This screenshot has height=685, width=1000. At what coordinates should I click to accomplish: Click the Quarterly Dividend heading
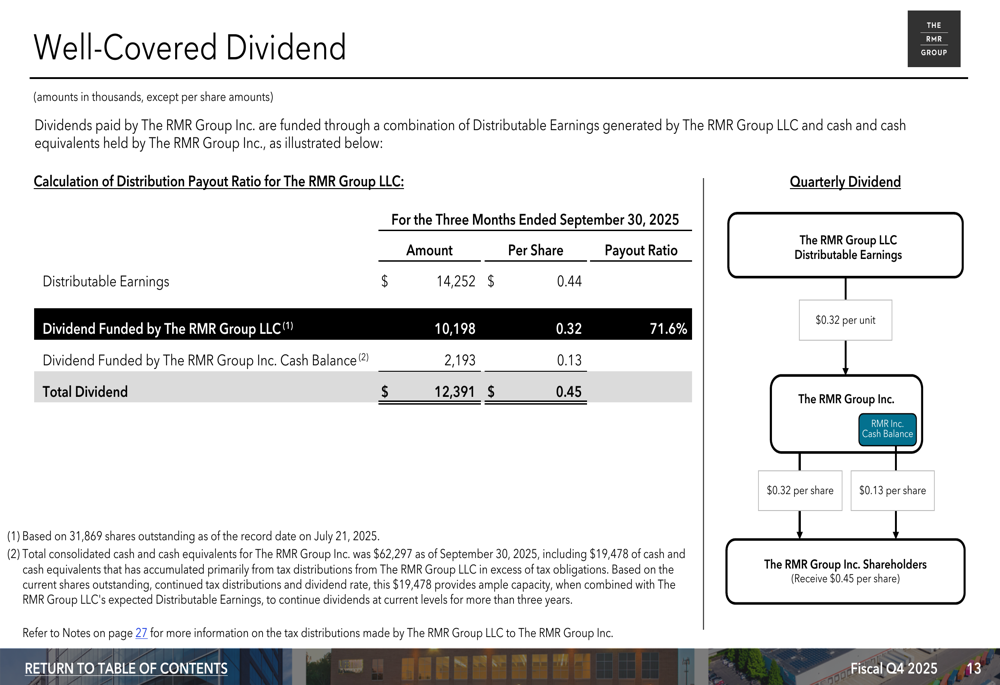click(x=845, y=182)
